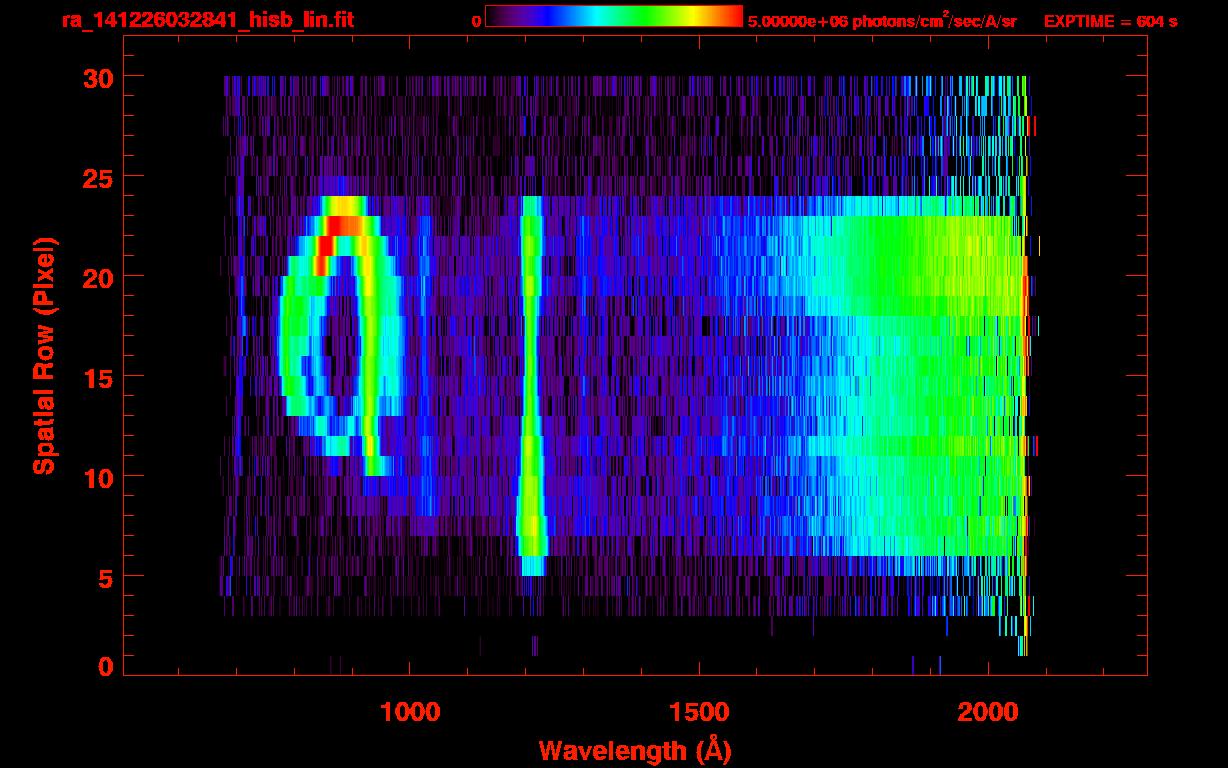Click the y-axis tick label 20
Screen dimensions: 1228x768
[x=96, y=277]
